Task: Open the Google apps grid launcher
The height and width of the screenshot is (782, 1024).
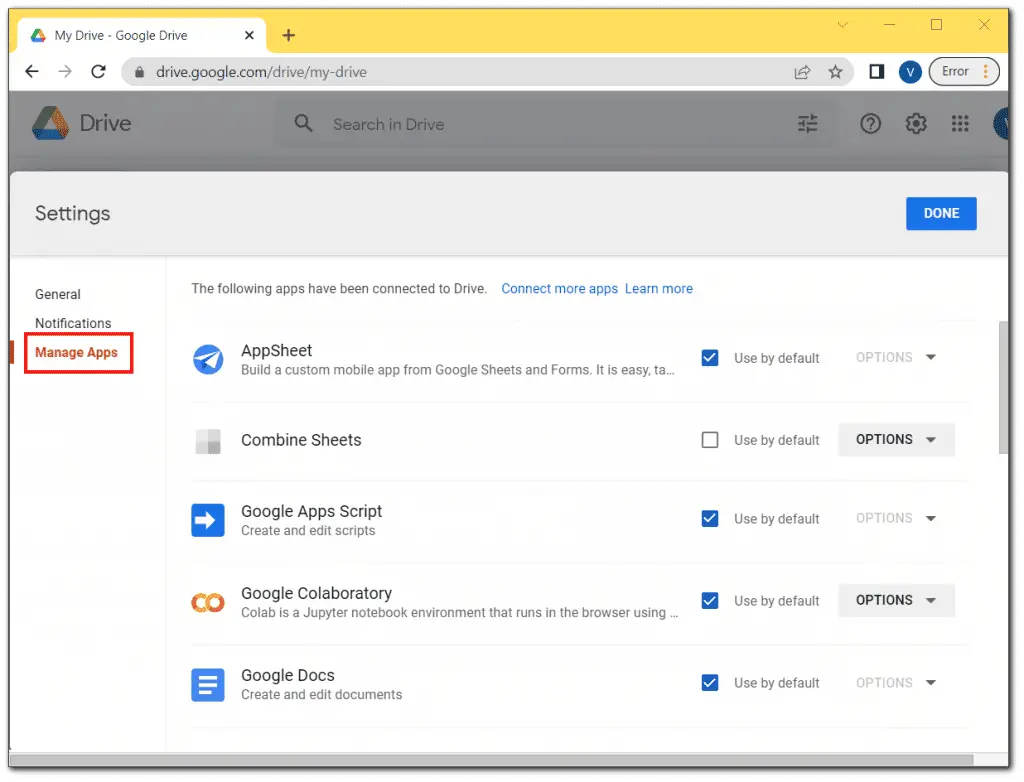Action: pos(960,123)
